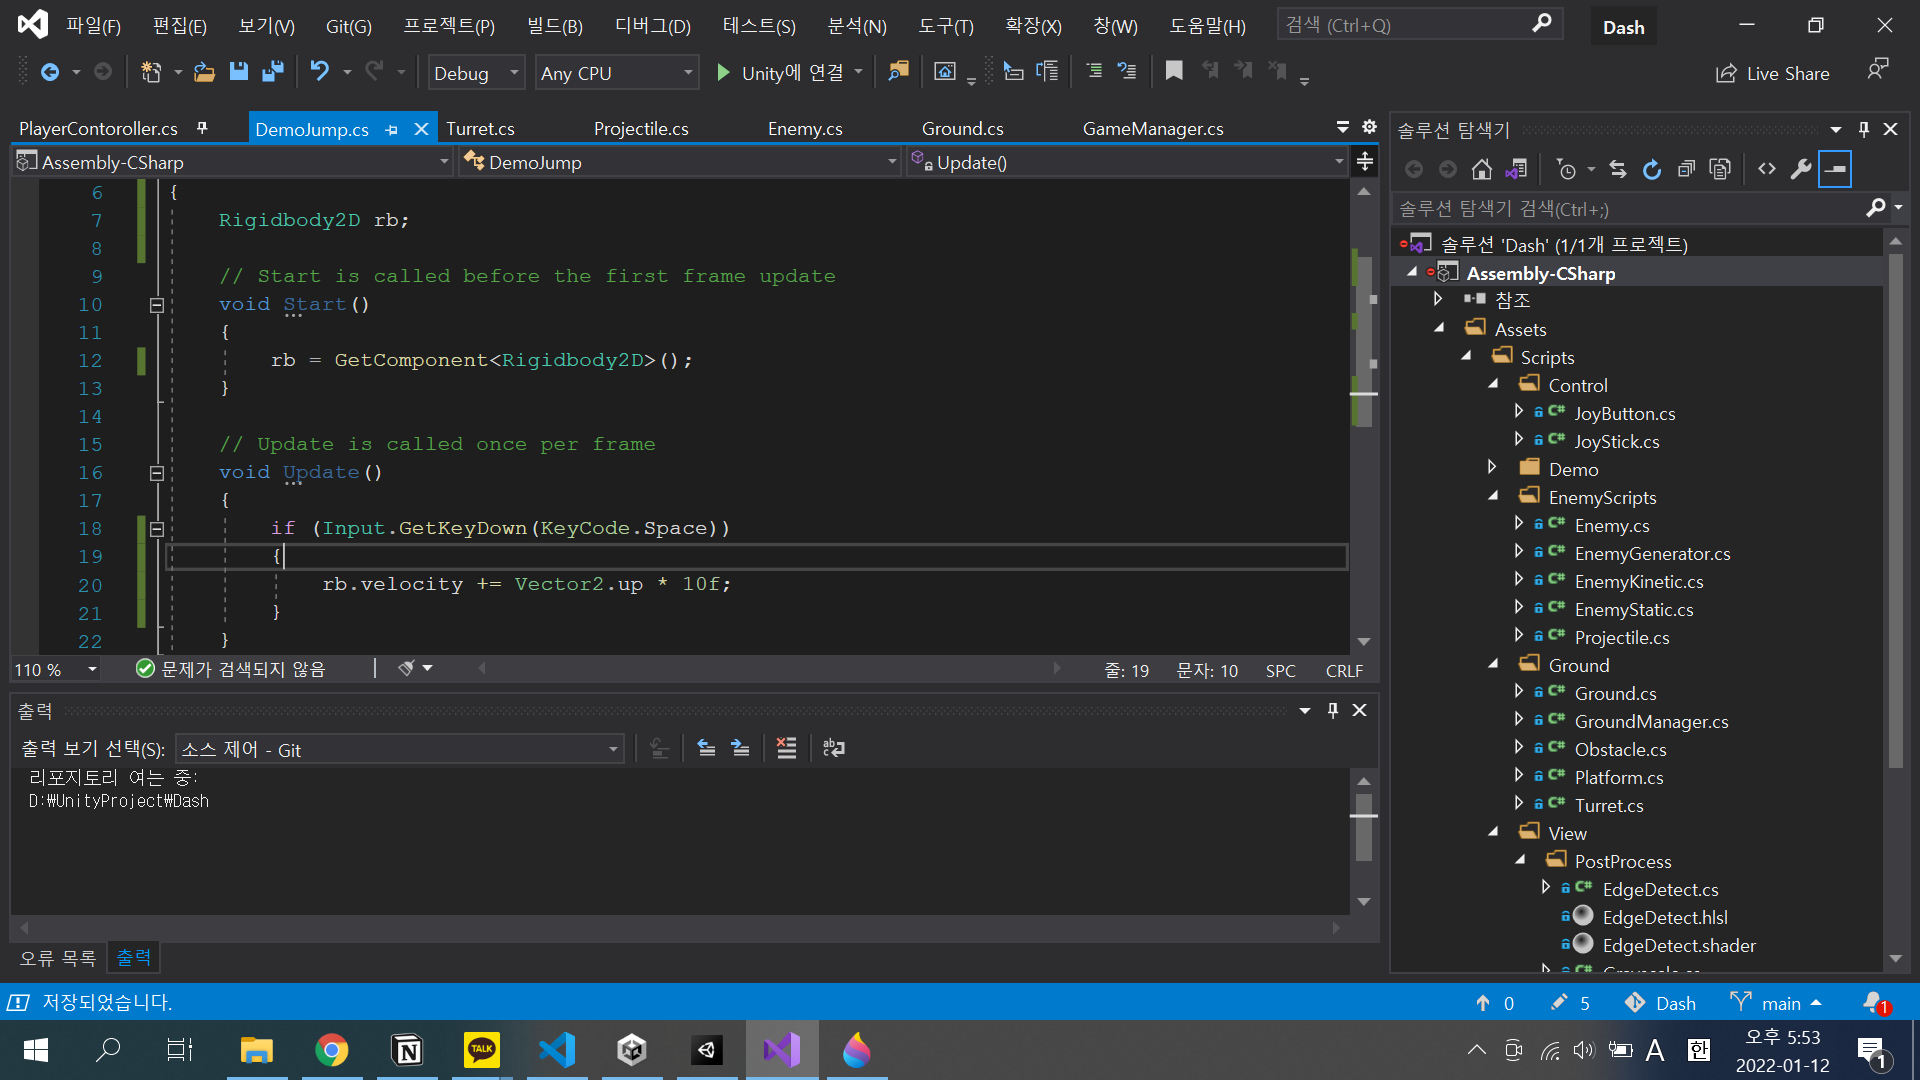Select EnemyGenerator.cs in Solution Explorer
The height and width of the screenshot is (1080, 1920).
pyautogui.click(x=1652, y=553)
